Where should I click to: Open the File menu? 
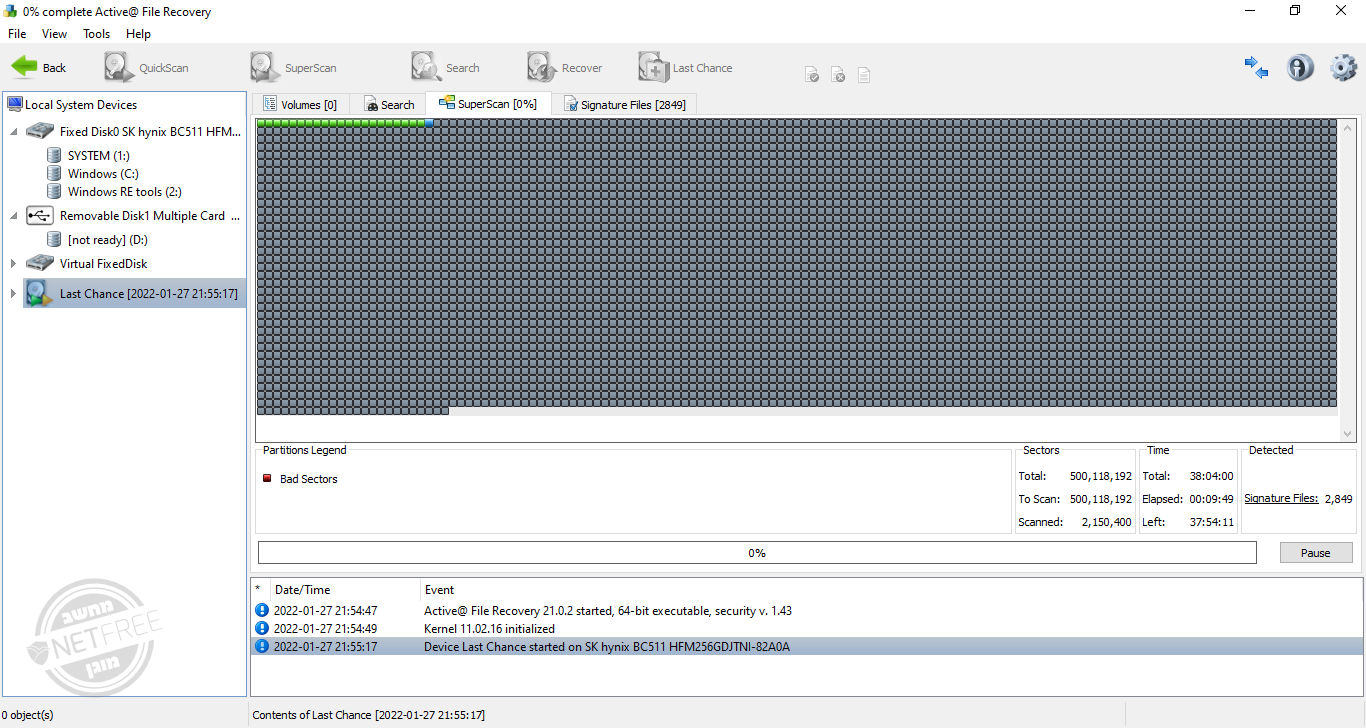pyautogui.click(x=17, y=33)
